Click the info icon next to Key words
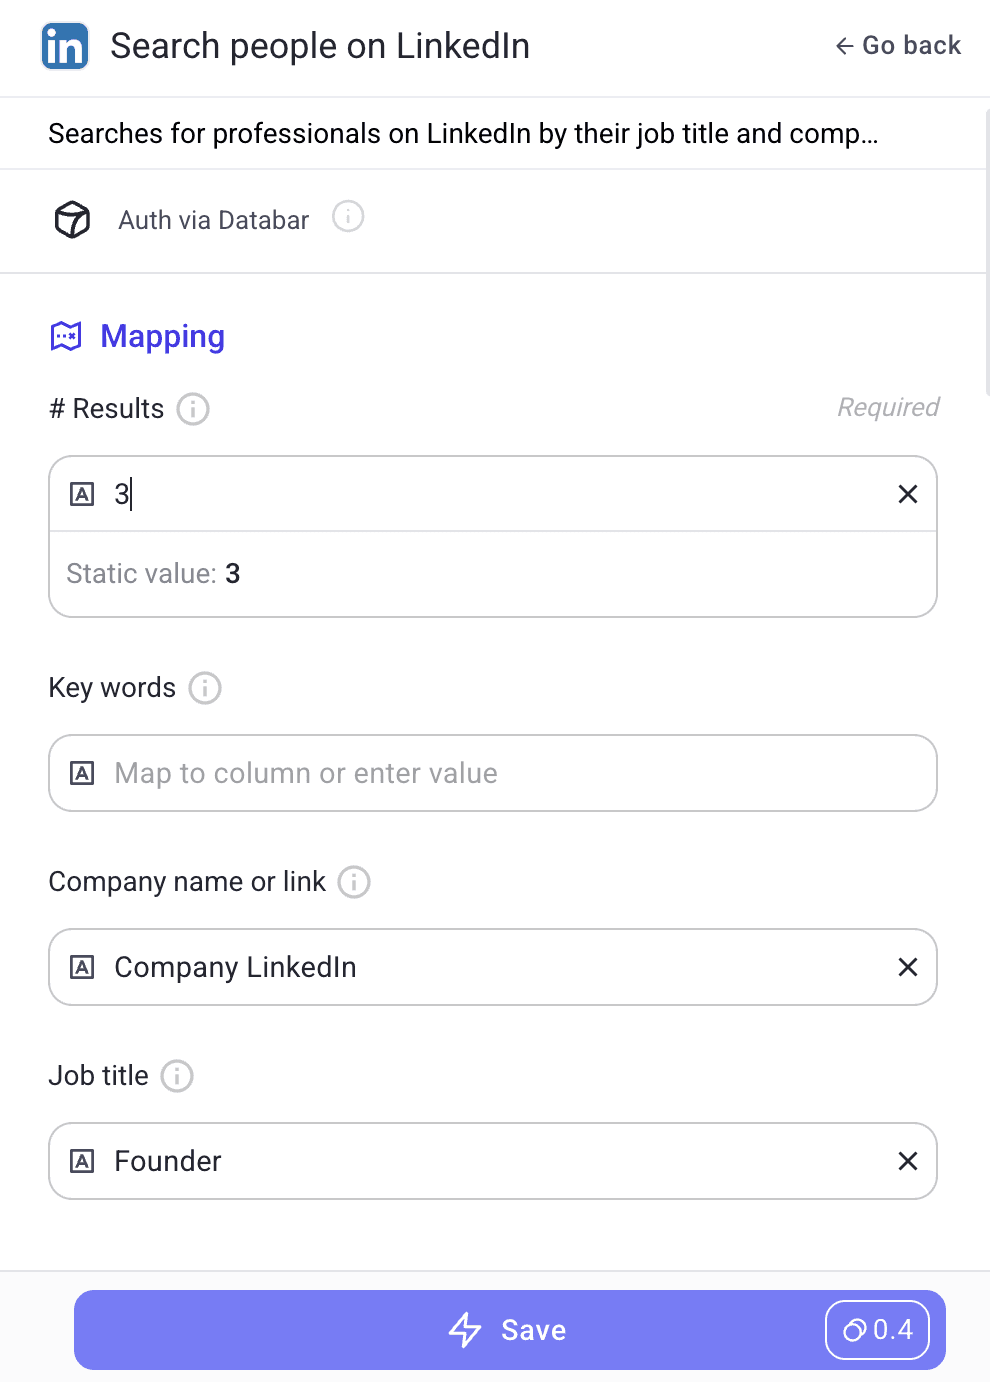 204,689
